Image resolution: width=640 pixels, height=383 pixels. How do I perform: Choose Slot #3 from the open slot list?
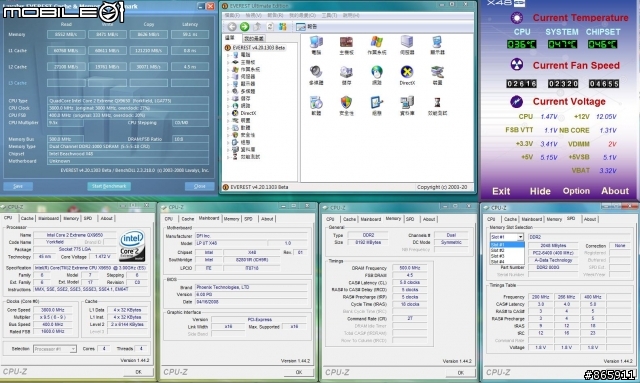[507, 256]
